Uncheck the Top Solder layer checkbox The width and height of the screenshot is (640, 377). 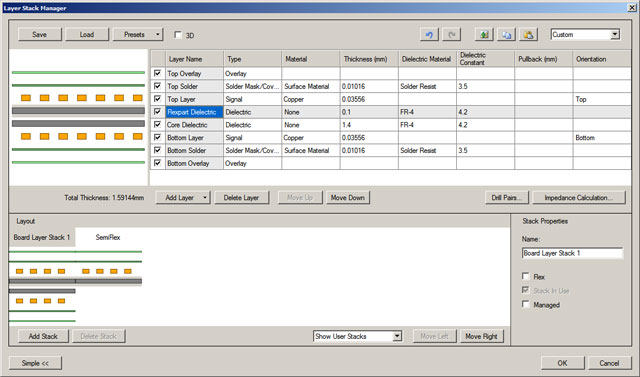(x=158, y=86)
